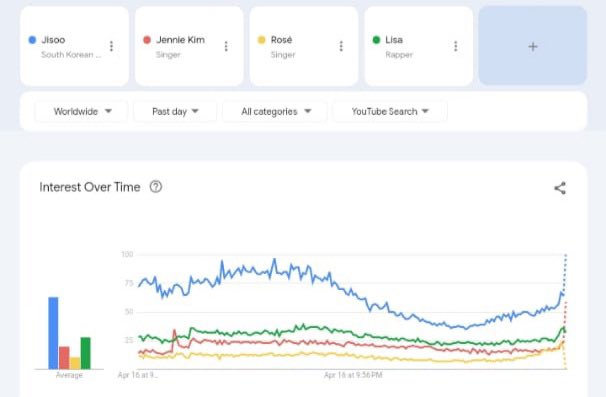Image resolution: width=606 pixels, height=397 pixels.
Task: Expand the Worldwide region dropdown
Action: 81,111
